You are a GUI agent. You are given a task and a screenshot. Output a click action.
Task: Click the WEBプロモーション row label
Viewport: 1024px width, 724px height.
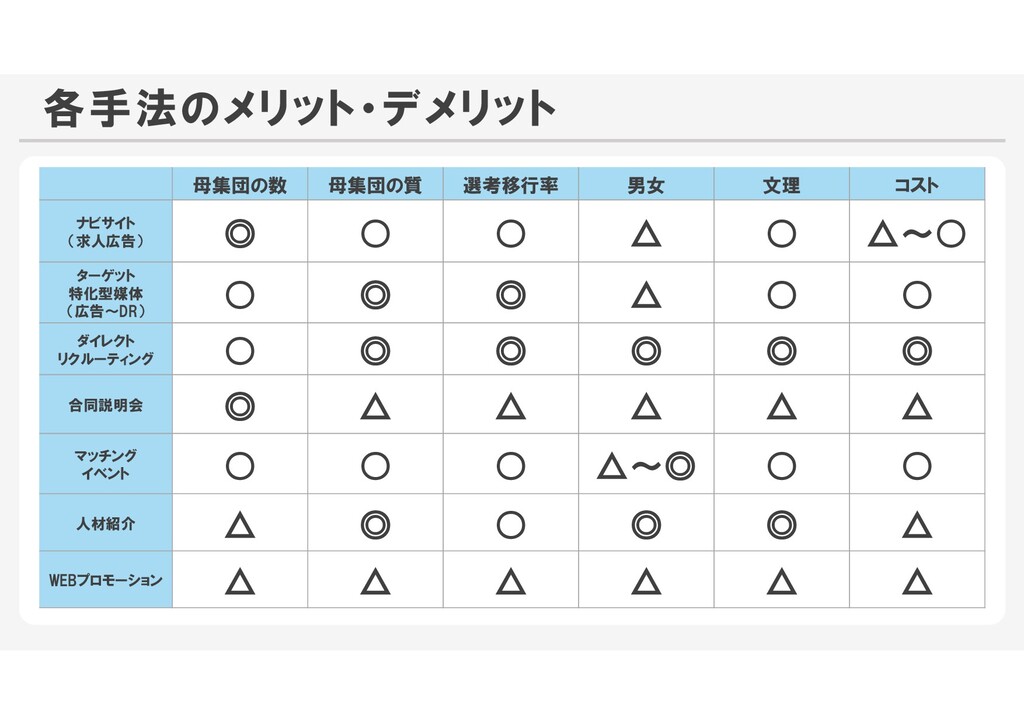(x=106, y=580)
